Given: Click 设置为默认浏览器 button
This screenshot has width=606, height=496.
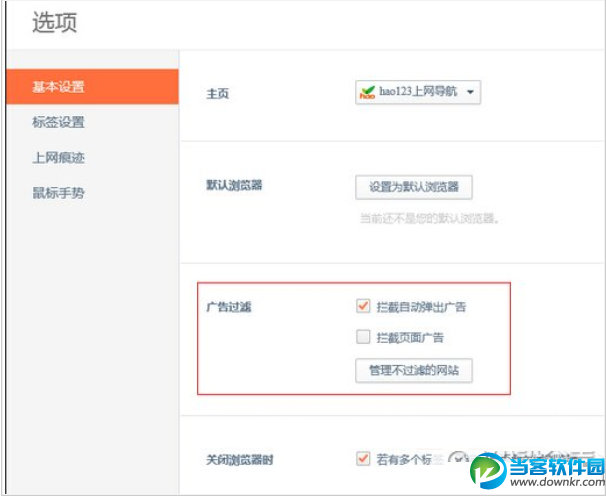Looking at the screenshot, I should (x=414, y=187).
